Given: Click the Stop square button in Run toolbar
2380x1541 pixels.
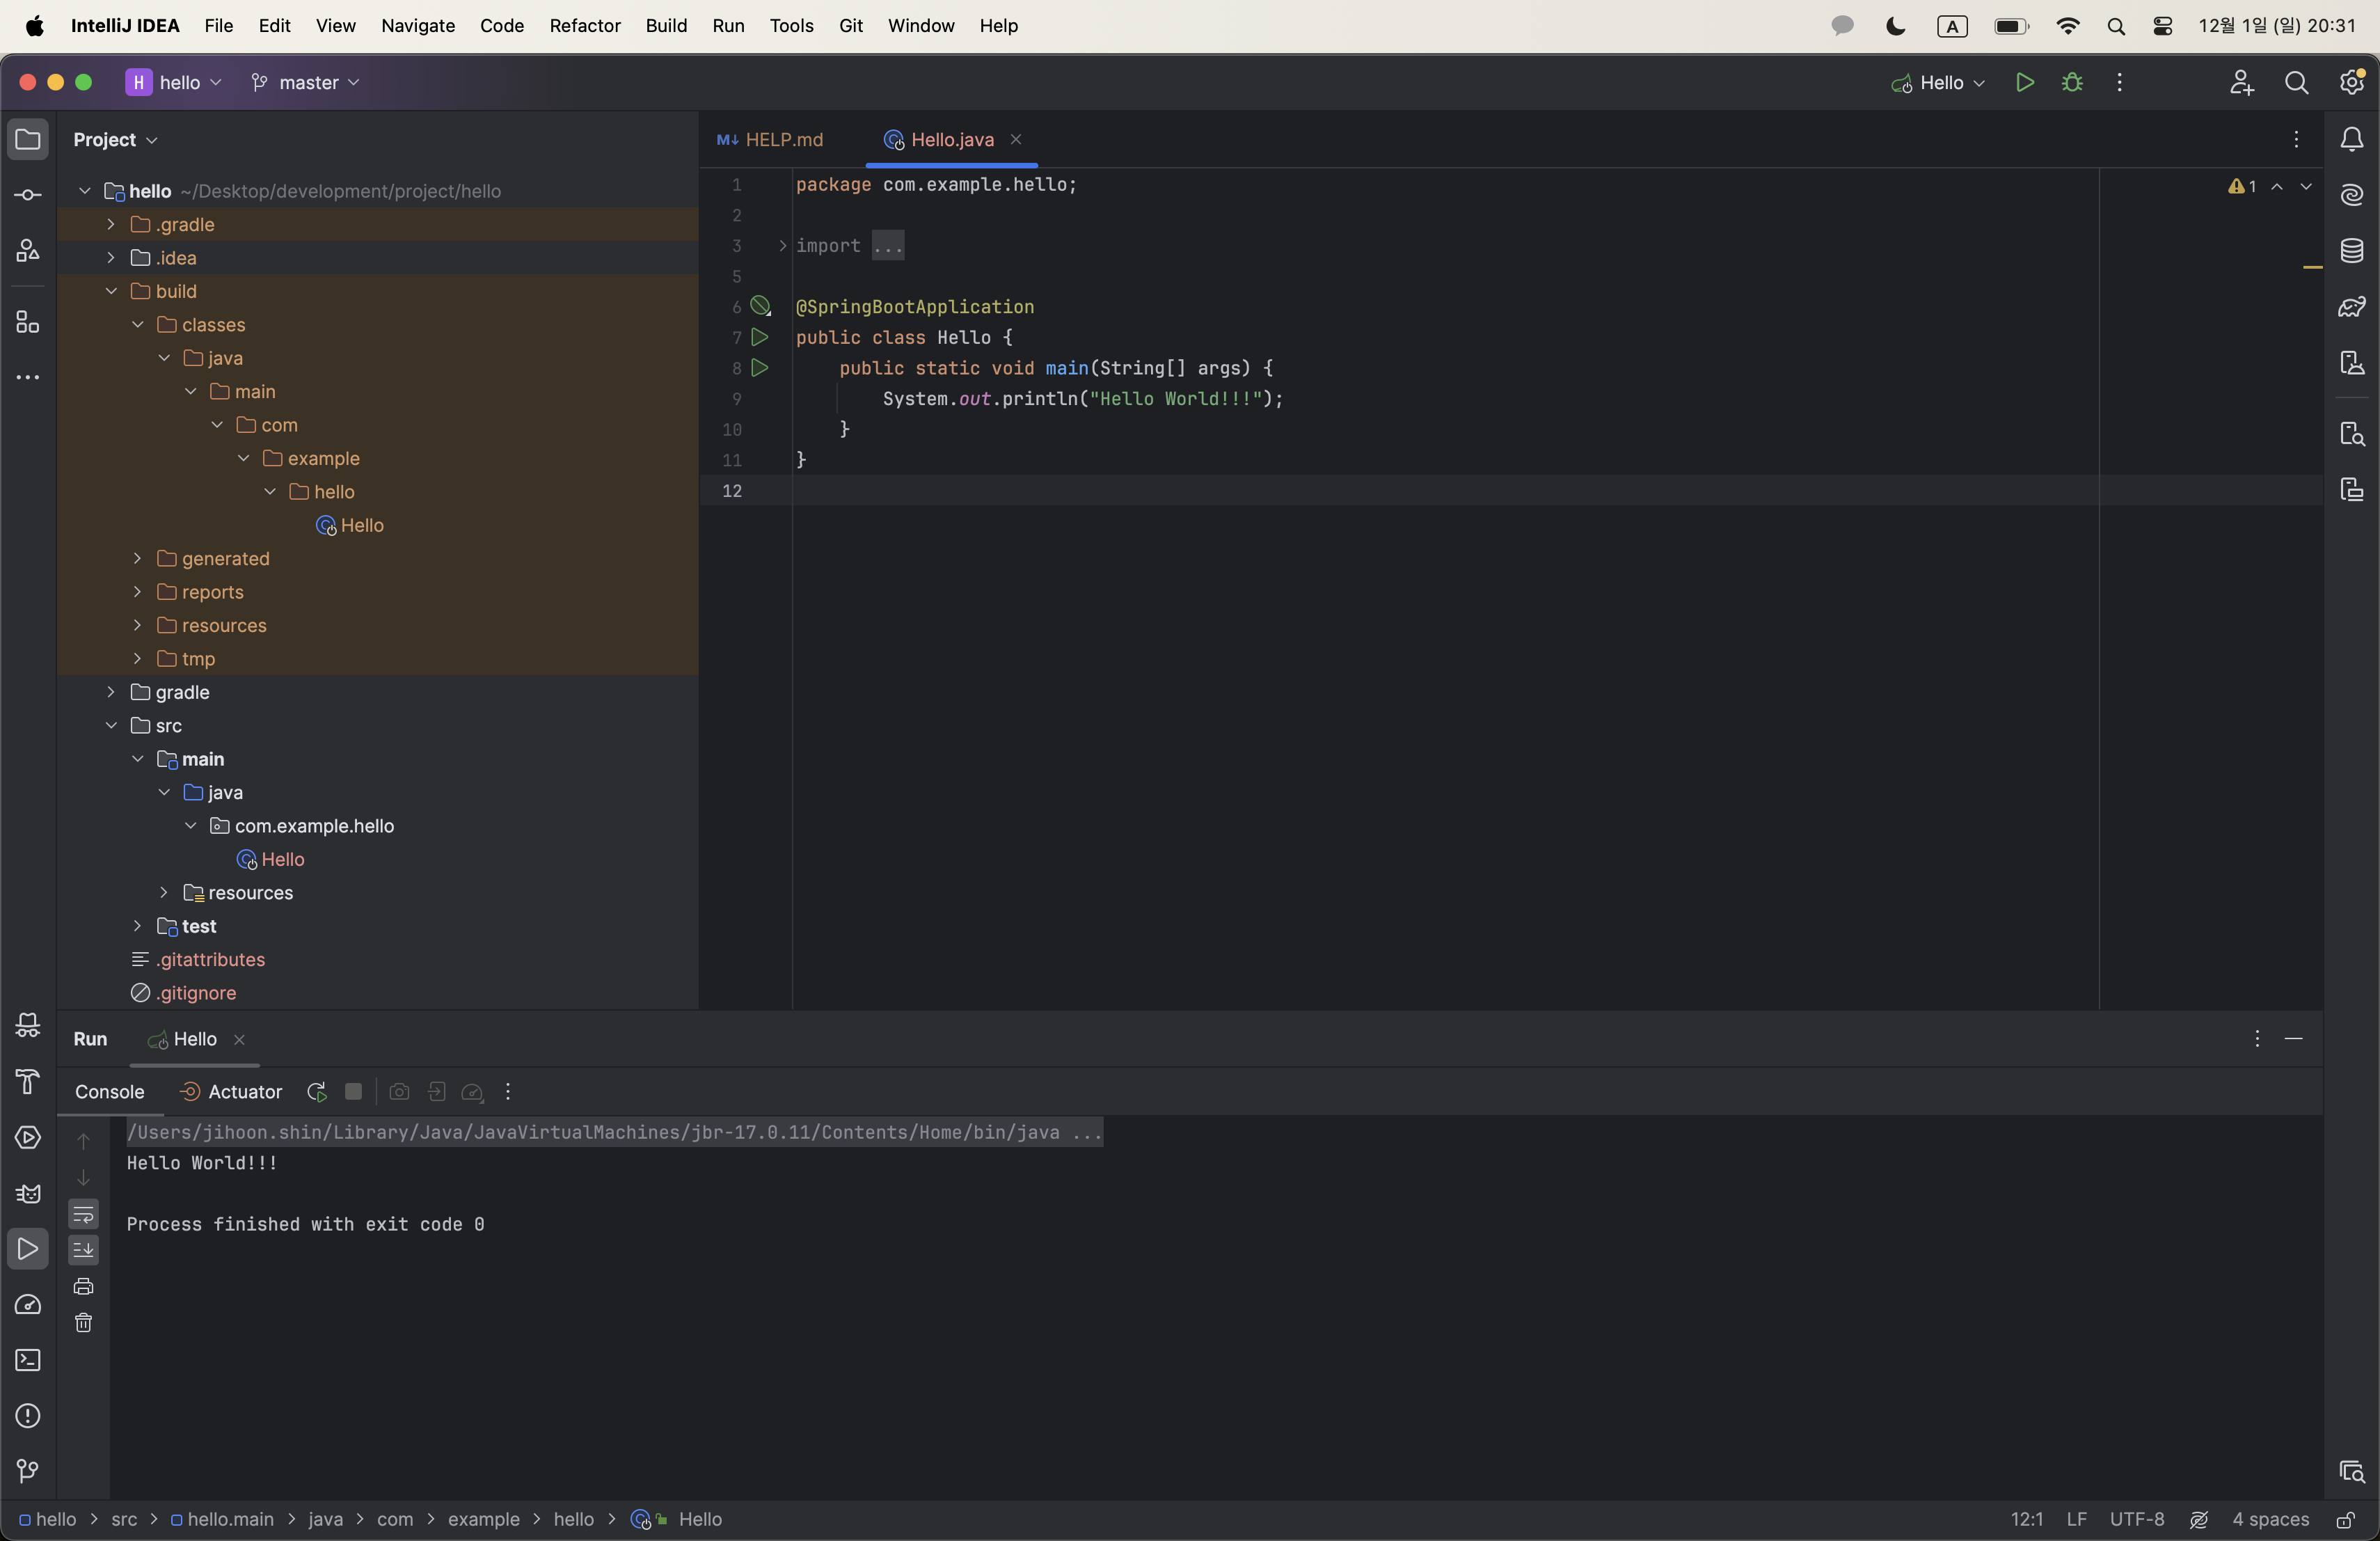Looking at the screenshot, I should 353,1091.
